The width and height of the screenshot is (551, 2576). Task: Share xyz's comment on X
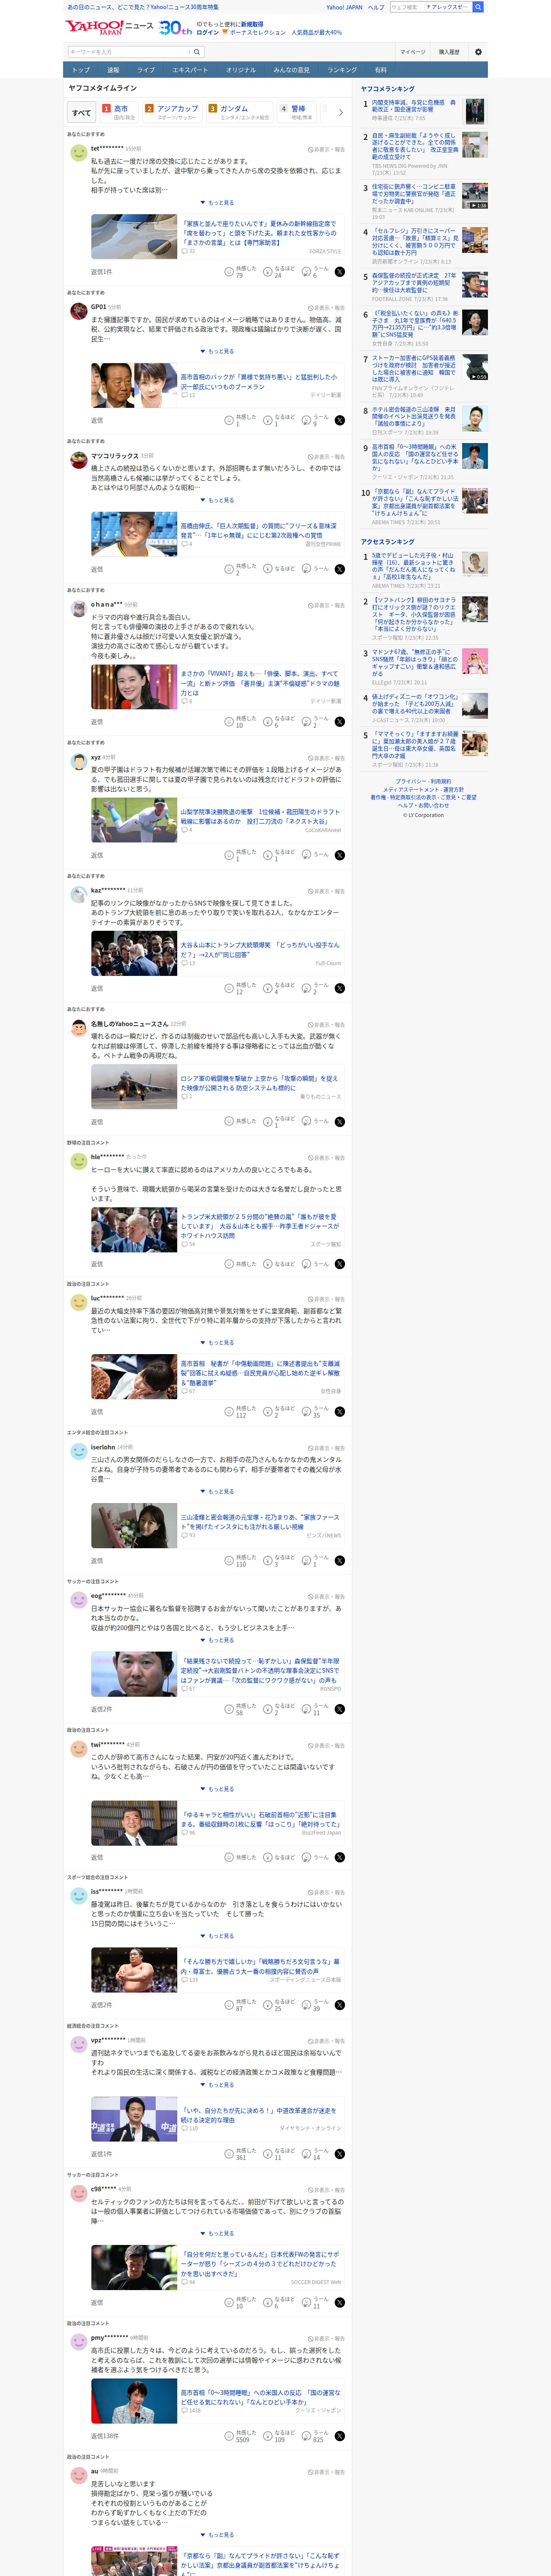click(x=340, y=855)
